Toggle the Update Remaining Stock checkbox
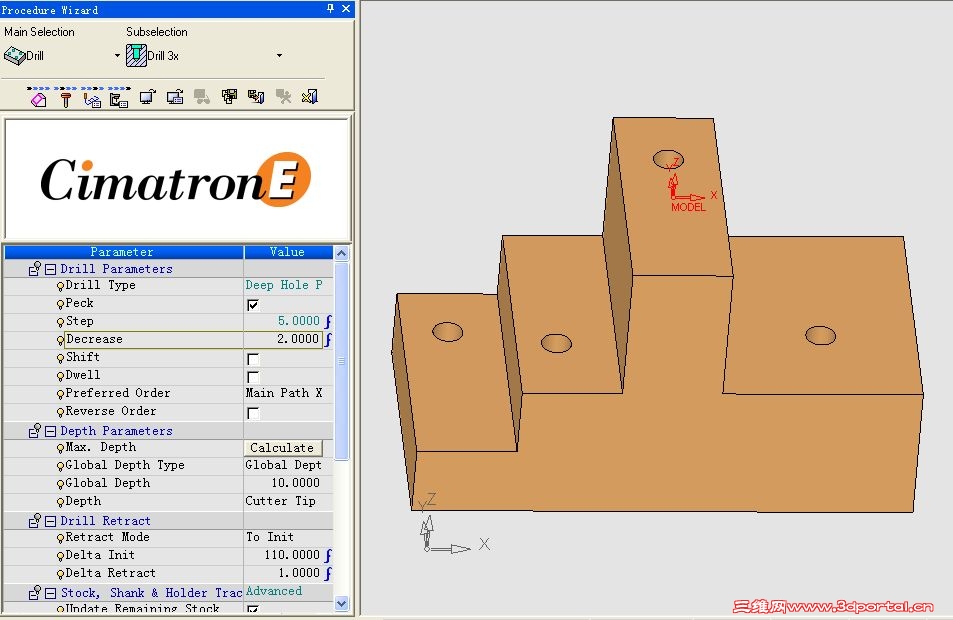This screenshot has width=953, height=620. pos(253,609)
